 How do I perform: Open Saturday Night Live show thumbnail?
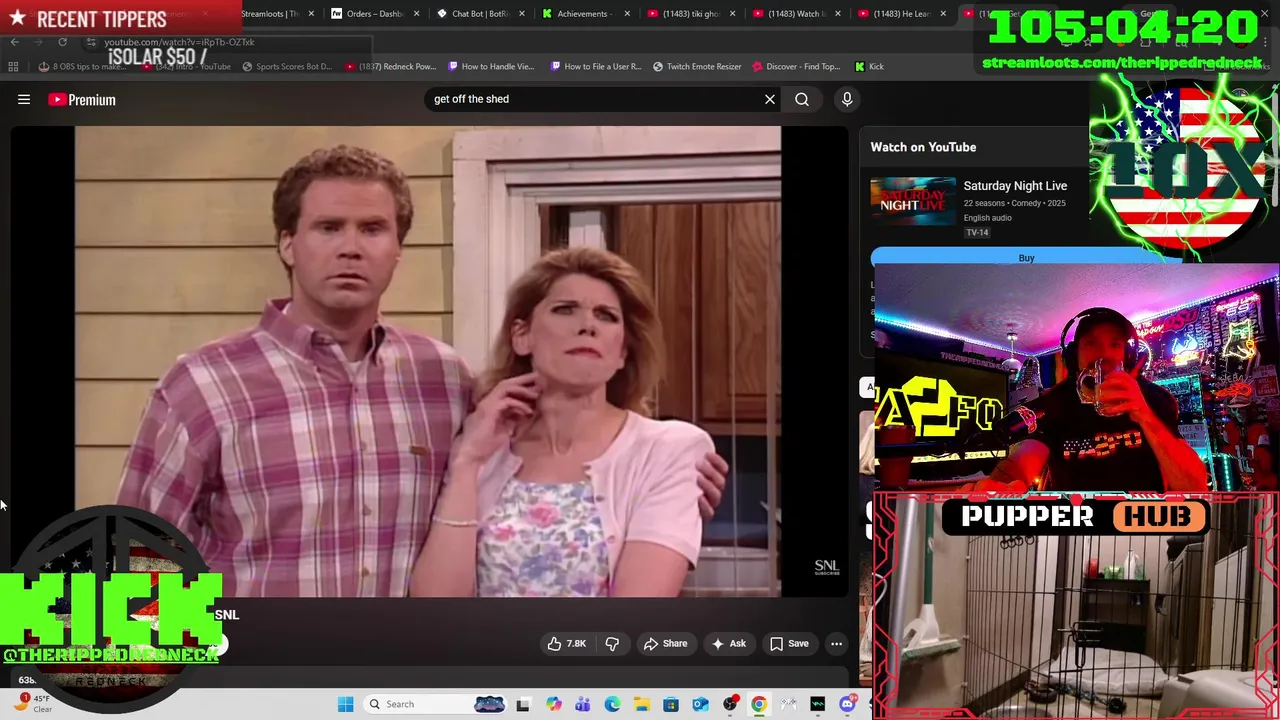click(913, 202)
